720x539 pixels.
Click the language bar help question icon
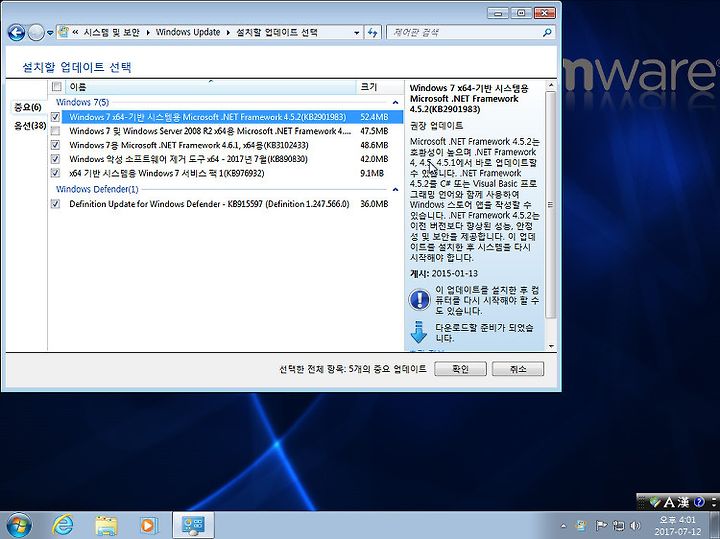pyautogui.click(x=699, y=503)
